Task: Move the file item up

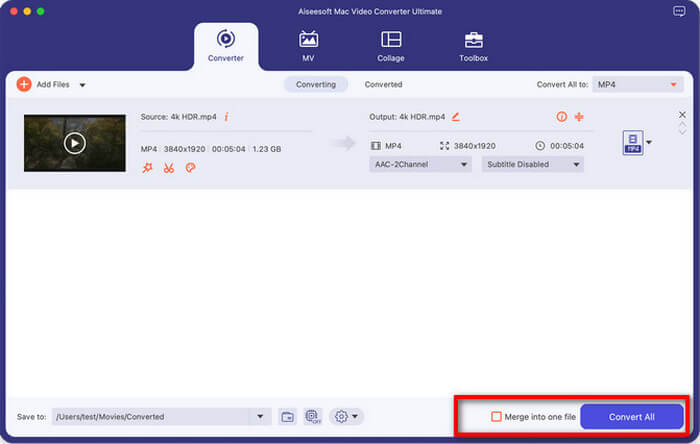Action: pyautogui.click(x=682, y=125)
